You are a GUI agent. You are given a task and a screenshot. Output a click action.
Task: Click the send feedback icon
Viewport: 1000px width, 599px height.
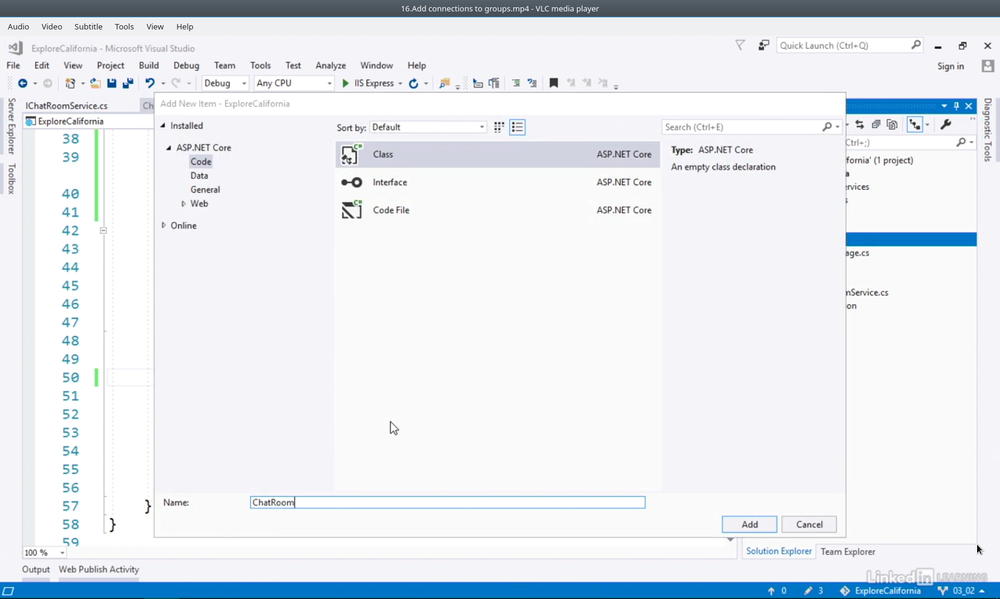point(763,45)
